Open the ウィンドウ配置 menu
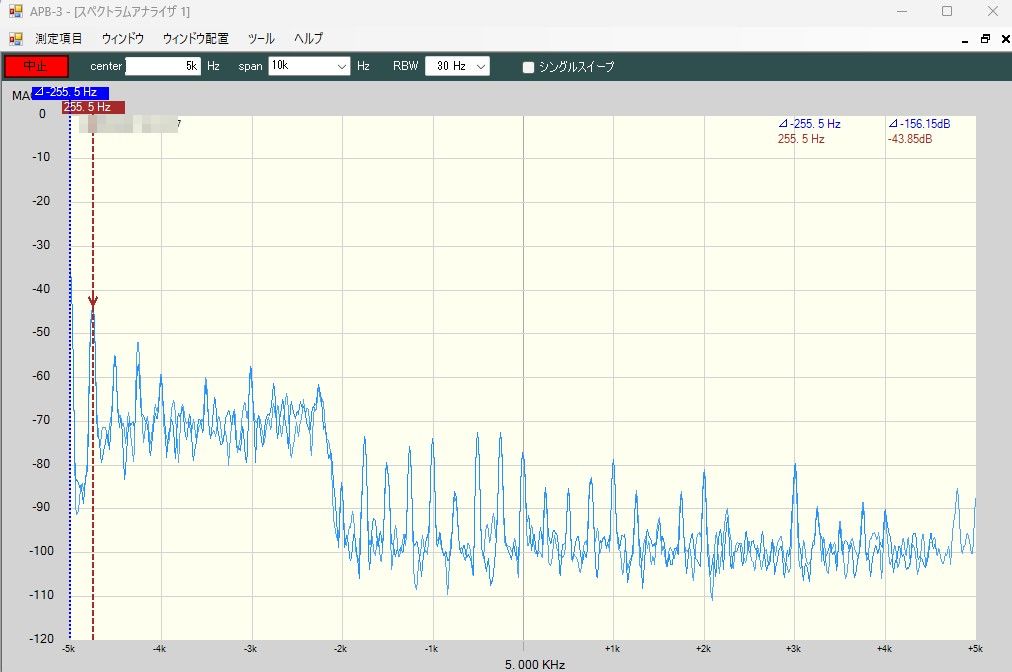This screenshot has height=672, width=1012. [195, 39]
